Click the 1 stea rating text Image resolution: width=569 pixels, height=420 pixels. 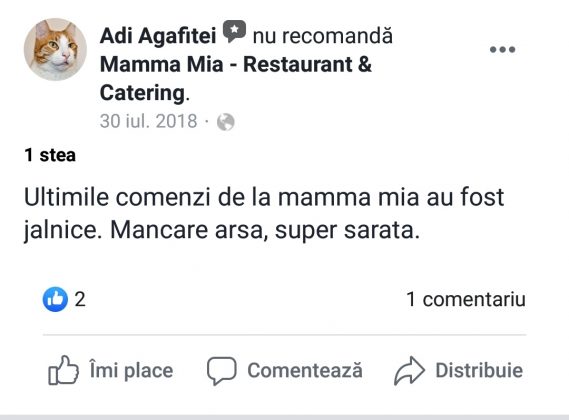click(x=50, y=155)
